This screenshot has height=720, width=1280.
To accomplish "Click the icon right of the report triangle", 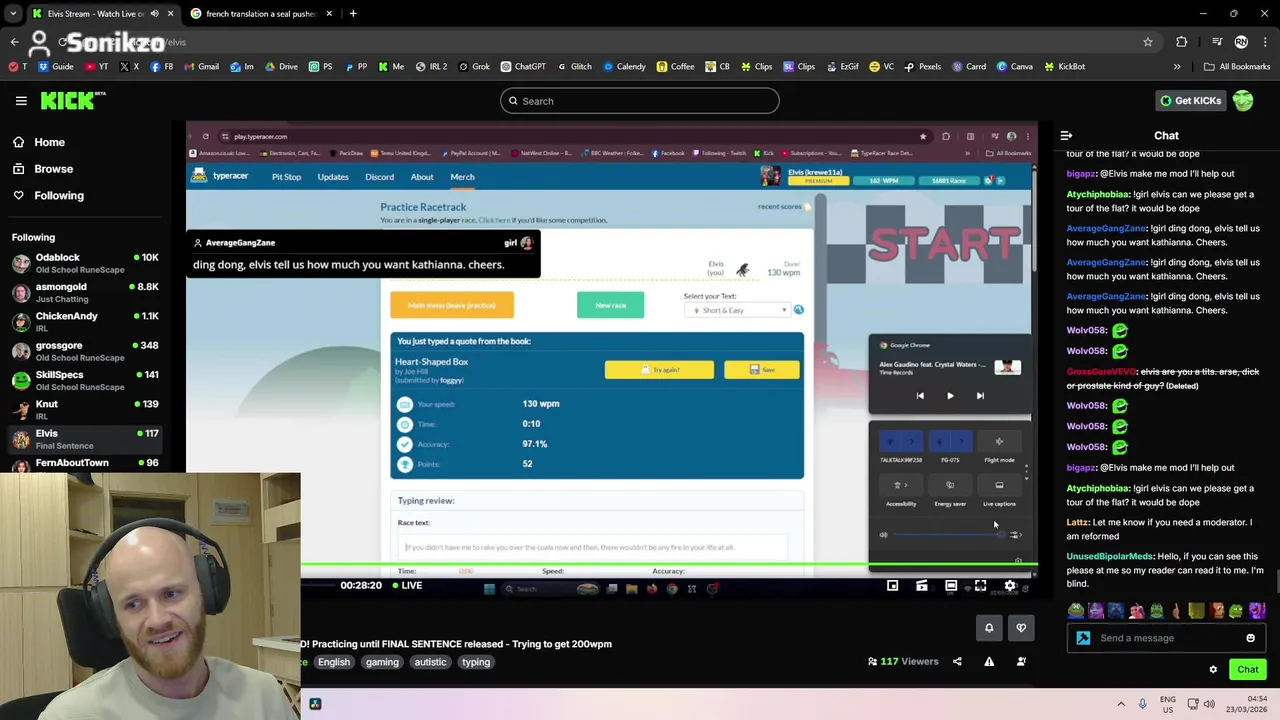I will coord(1021,661).
